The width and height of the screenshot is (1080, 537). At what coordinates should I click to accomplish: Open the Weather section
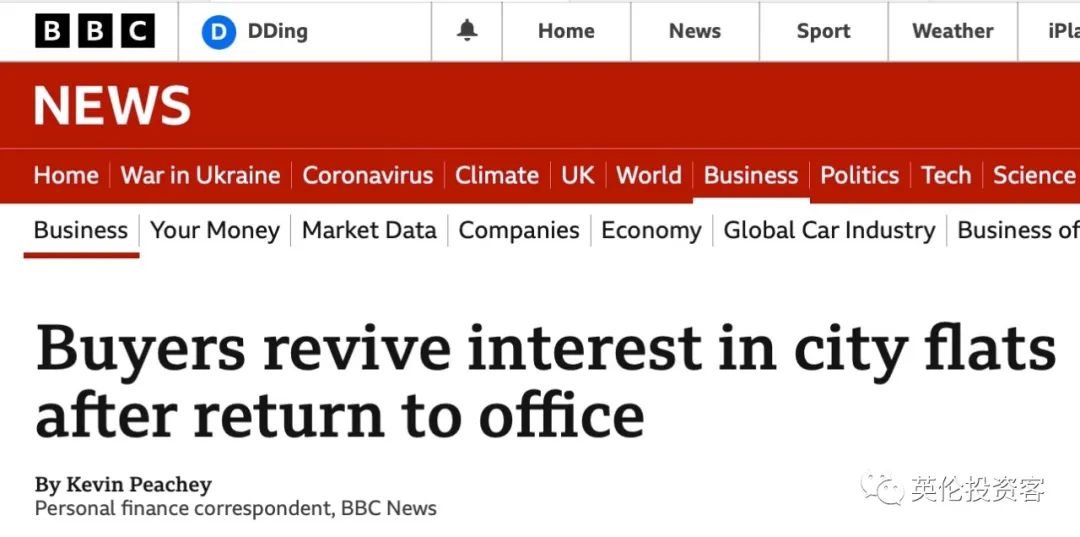(953, 31)
